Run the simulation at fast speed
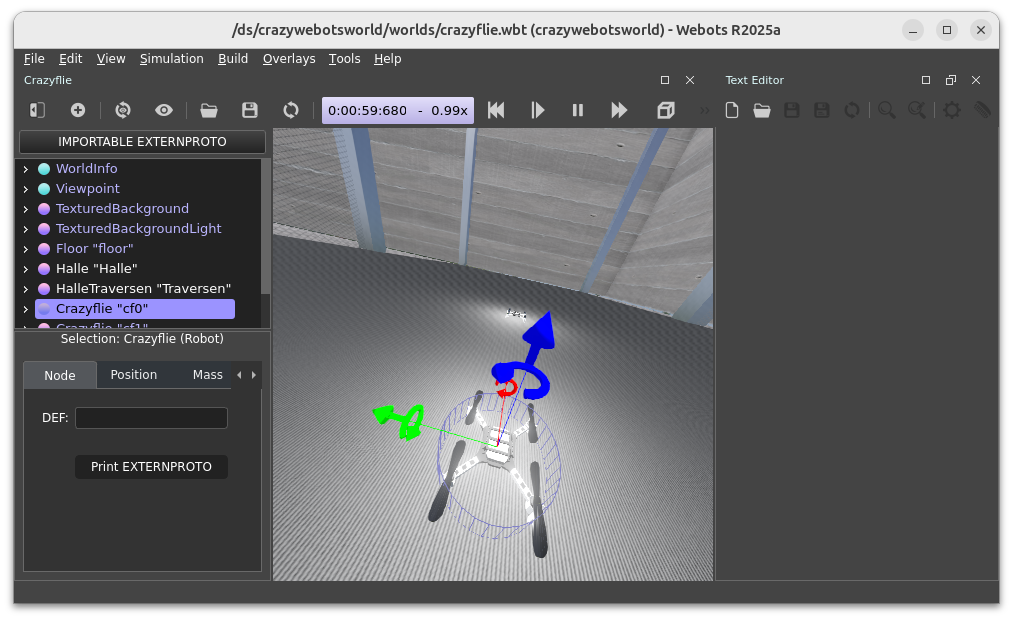Screen dimensions: 1013x620 (x=619, y=110)
